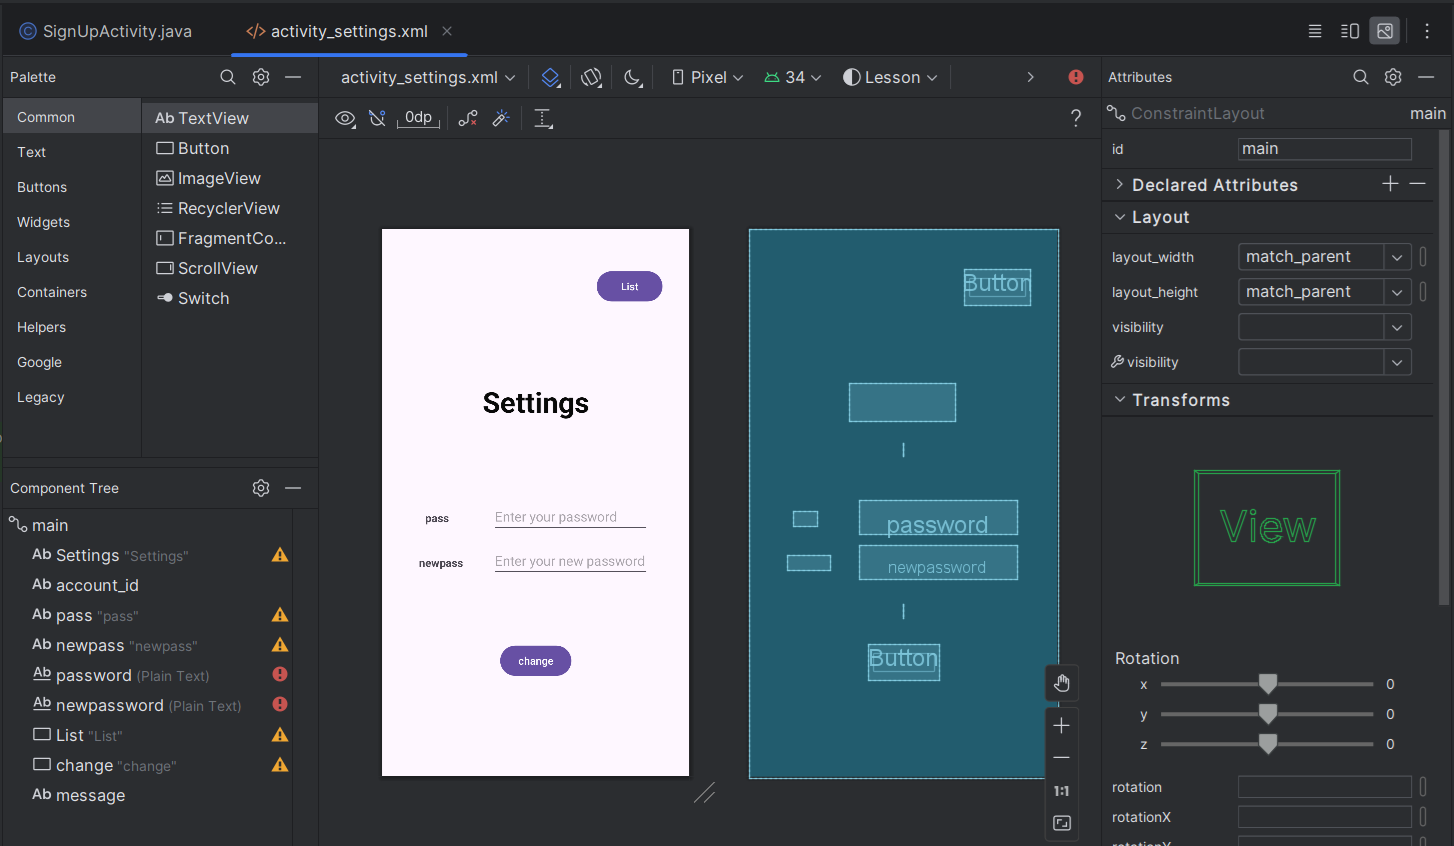
Task: Select the Text palette category
Action: point(72,152)
